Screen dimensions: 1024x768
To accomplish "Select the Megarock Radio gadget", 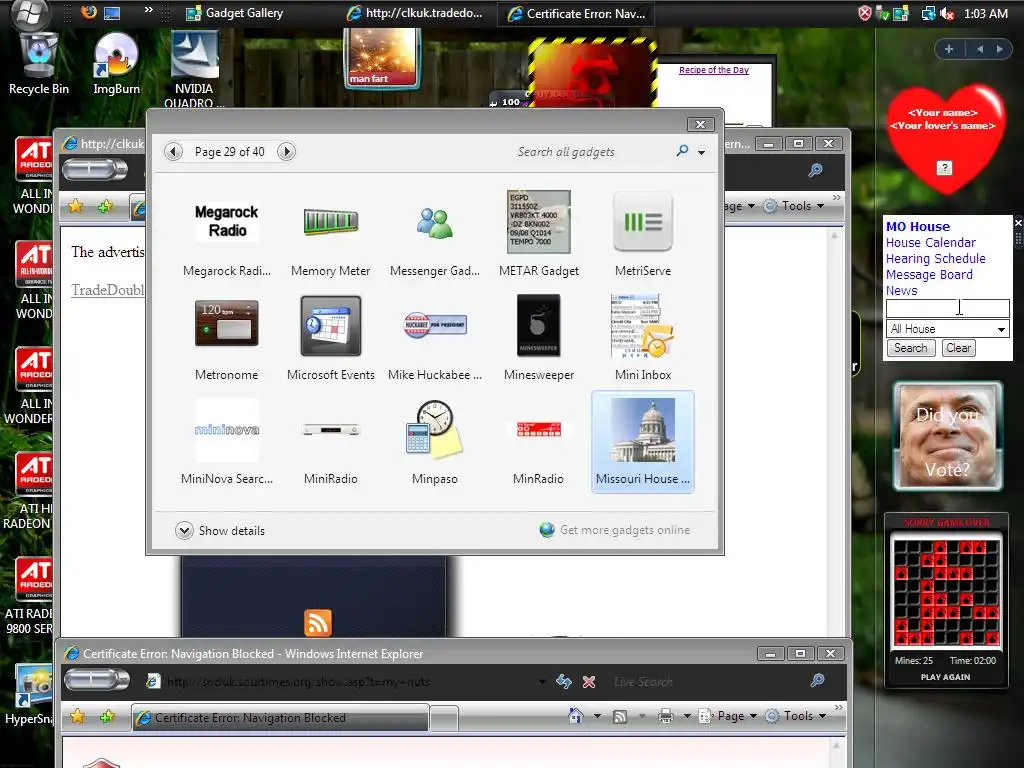I will (227, 234).
